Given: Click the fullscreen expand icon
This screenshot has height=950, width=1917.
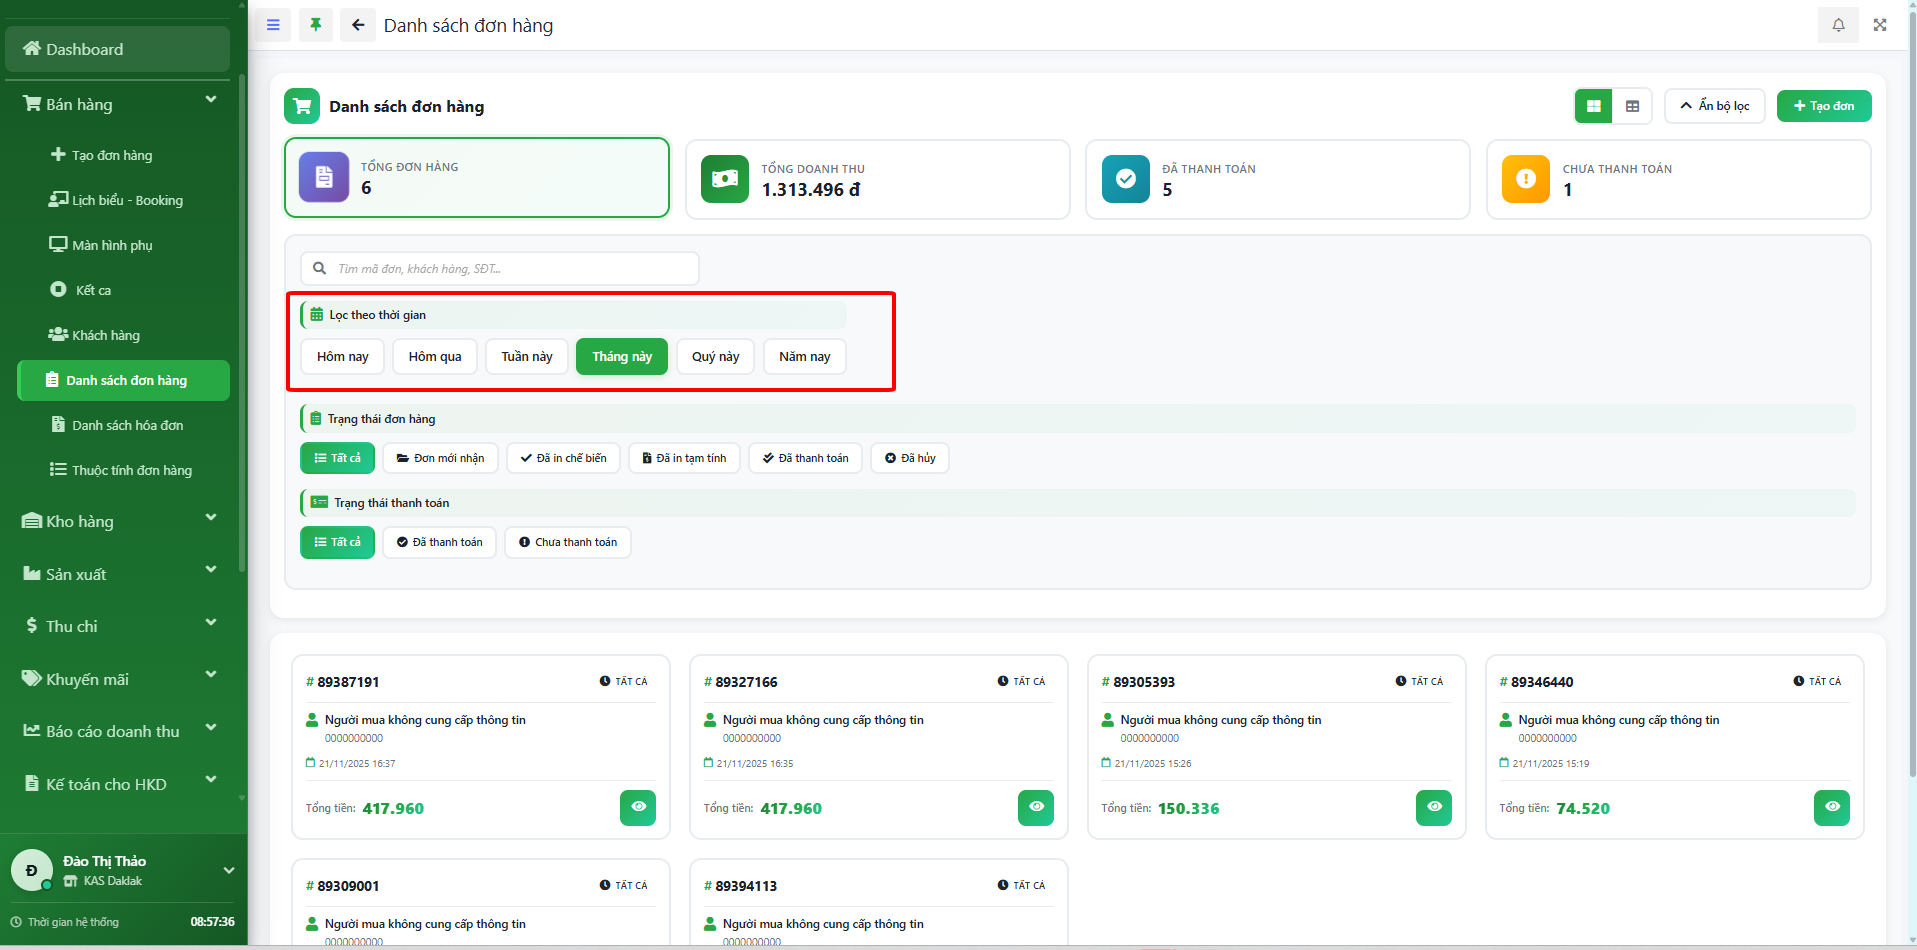Looking at the screenshot, I should 1880,25.
